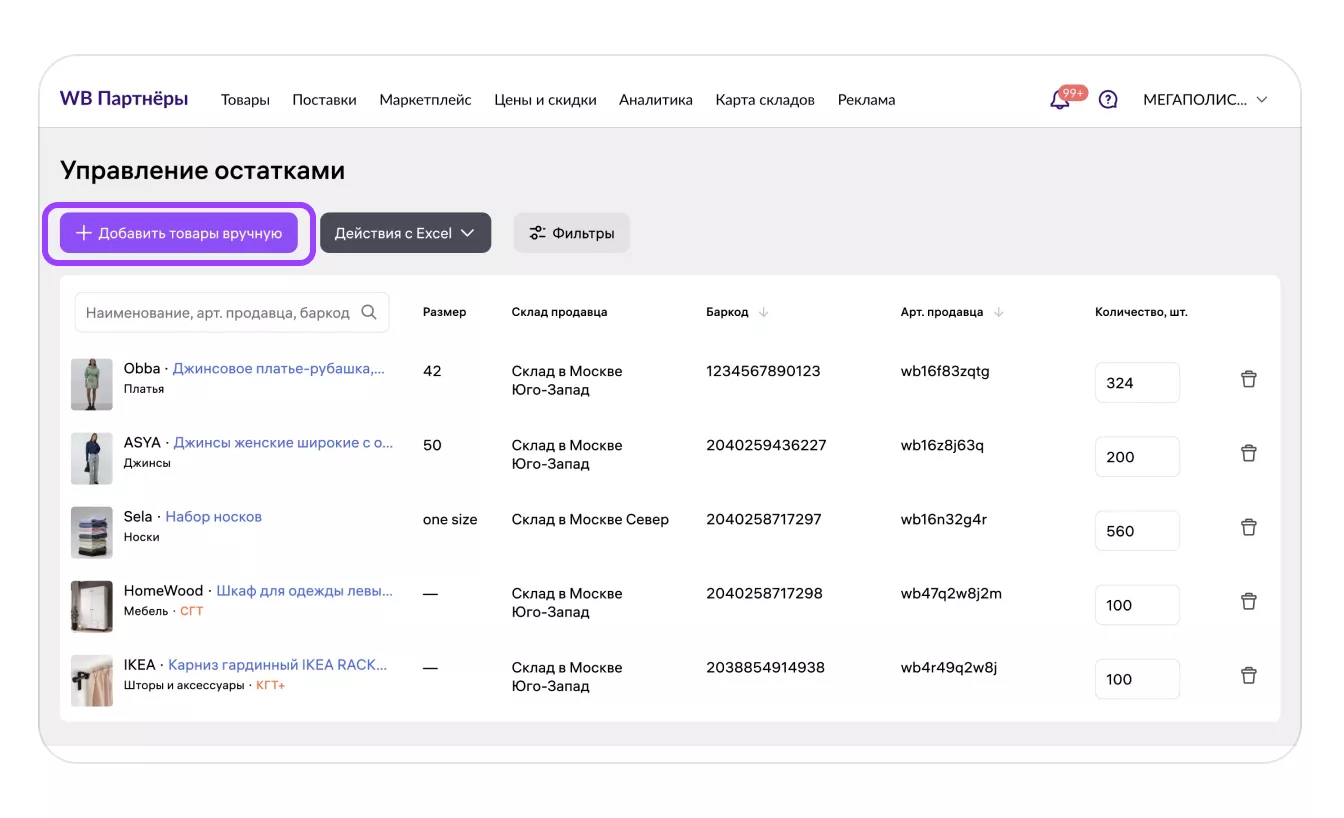Expand the Действия с Excel dropdown
Image resolution: width=1344 pixels, height=818 pixels.
tap(405, 233)
